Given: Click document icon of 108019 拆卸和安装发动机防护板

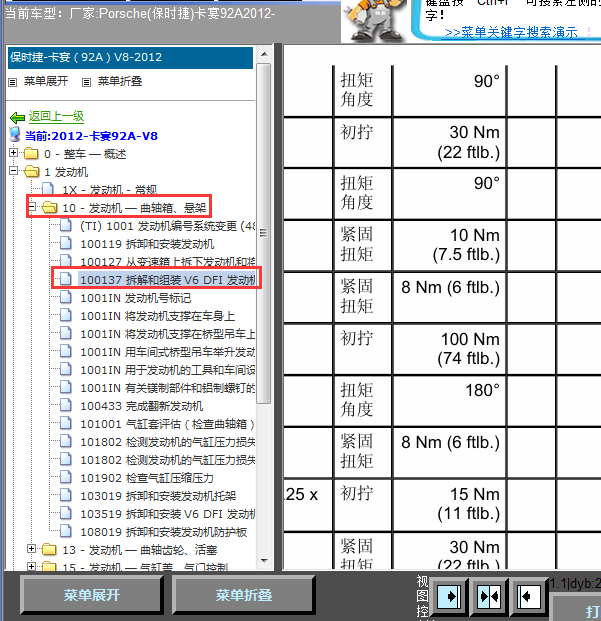Looking at the screenshot, I should 66,531.
